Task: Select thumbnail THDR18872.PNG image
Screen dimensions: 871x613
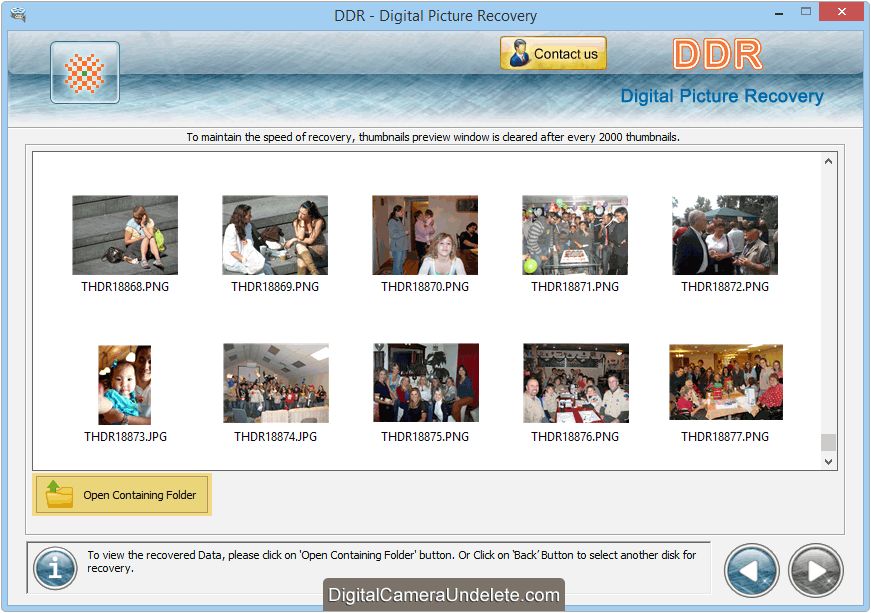Action: [725, 235]
